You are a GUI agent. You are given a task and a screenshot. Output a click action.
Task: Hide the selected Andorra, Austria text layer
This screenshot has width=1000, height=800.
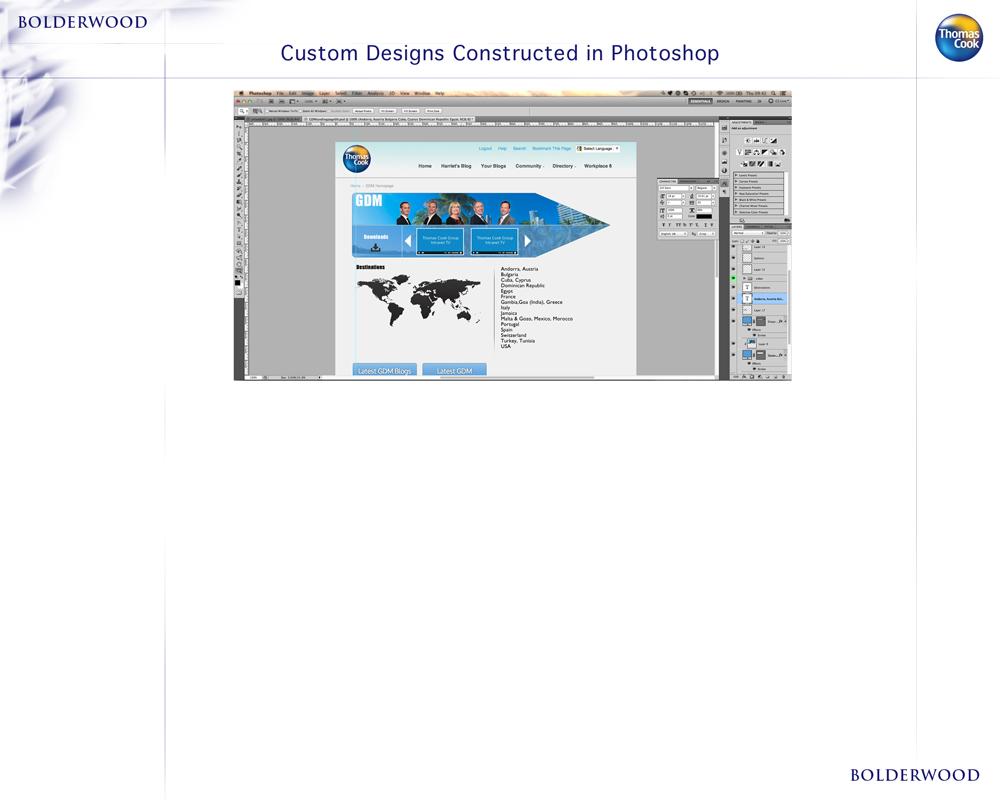pyautogui.click(x=733, y=299)
